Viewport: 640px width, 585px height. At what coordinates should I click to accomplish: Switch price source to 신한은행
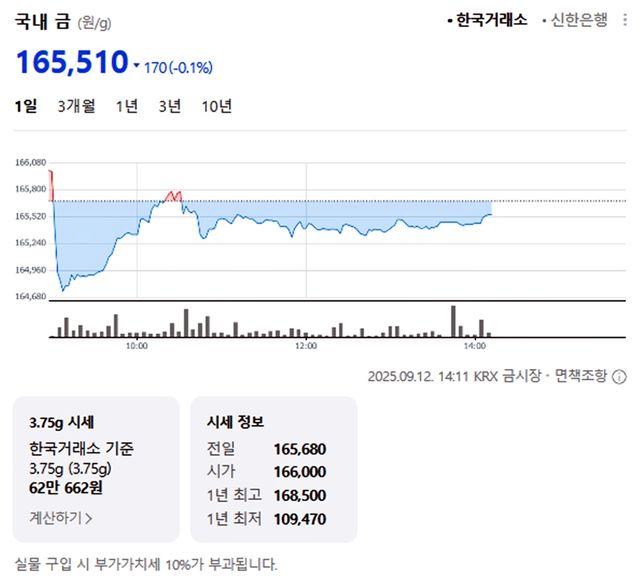tap(578, 20)
